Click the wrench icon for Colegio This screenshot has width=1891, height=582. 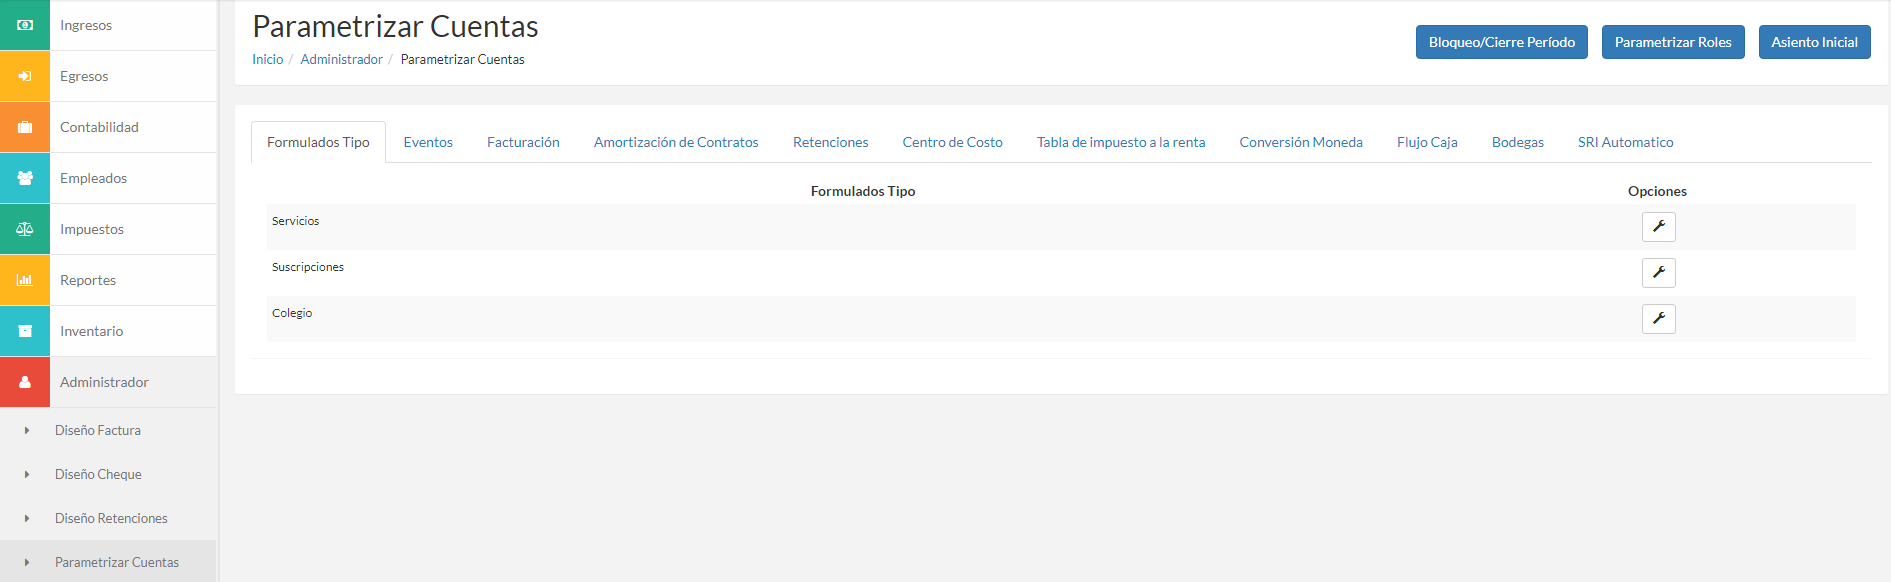(1658, 319)
